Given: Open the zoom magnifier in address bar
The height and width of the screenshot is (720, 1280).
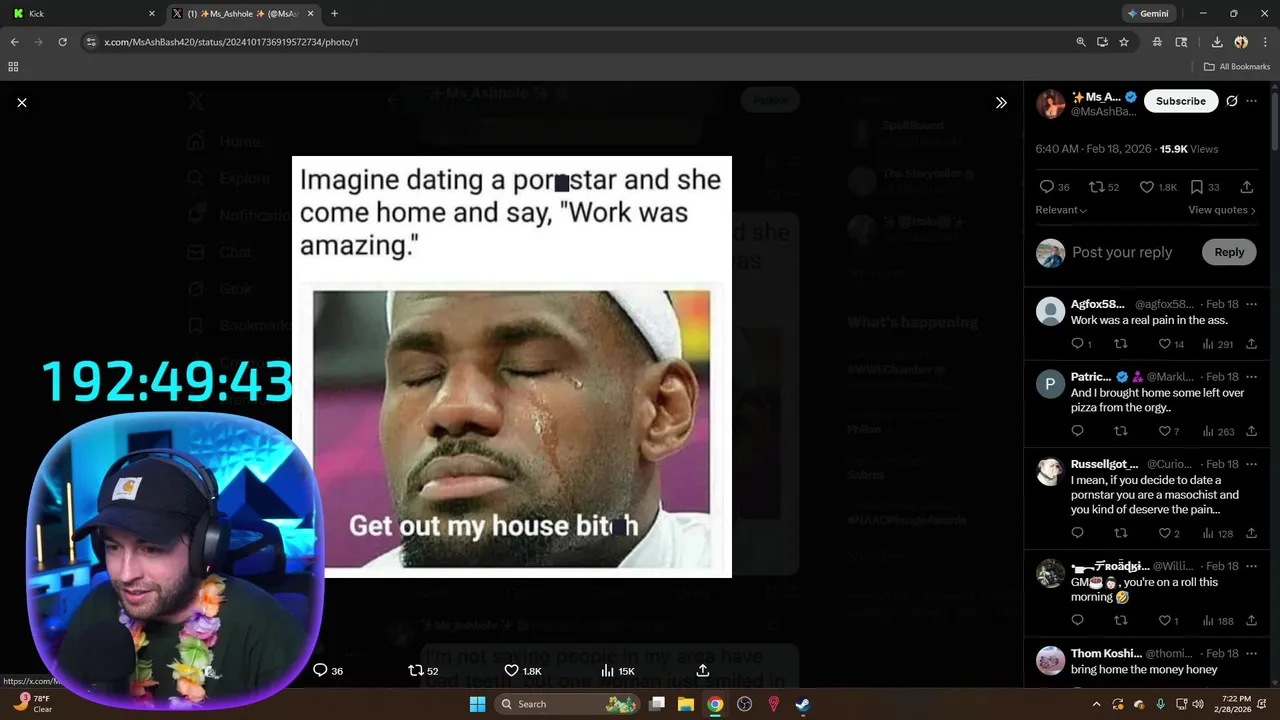Looking at the screenshot, I should [x=1081, y=42].
